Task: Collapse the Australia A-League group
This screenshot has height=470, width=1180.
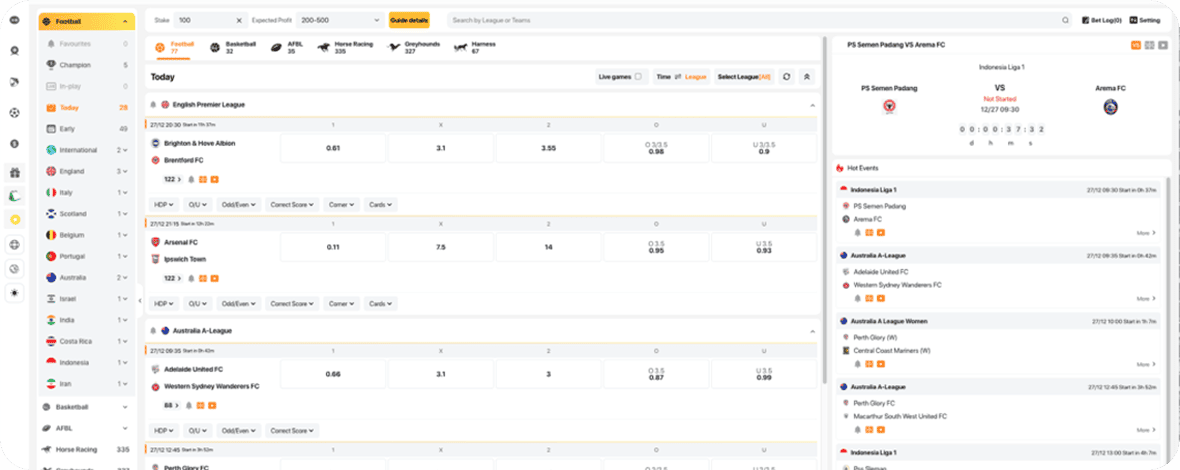Action: coord(812,332)
